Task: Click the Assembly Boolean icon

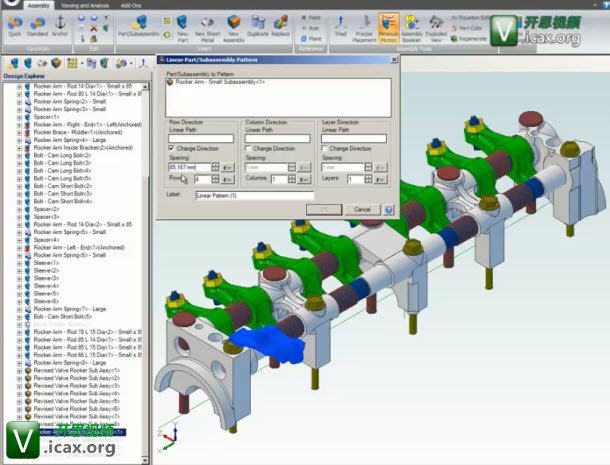Action: coord(412,24)
